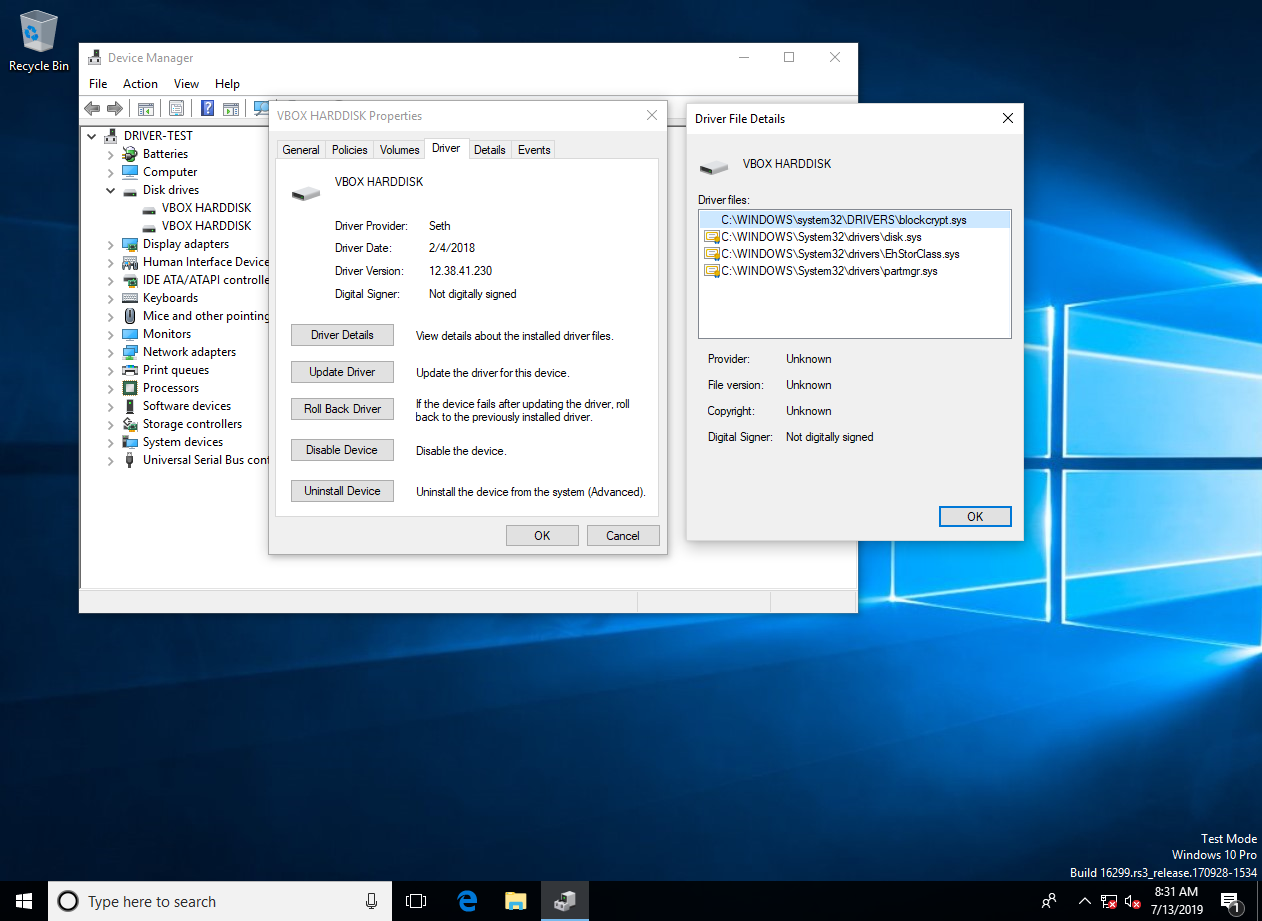The height and width of the screenshot is (921, 1262).
Task: Select the Software devices icon
Action: click(130, 406)
